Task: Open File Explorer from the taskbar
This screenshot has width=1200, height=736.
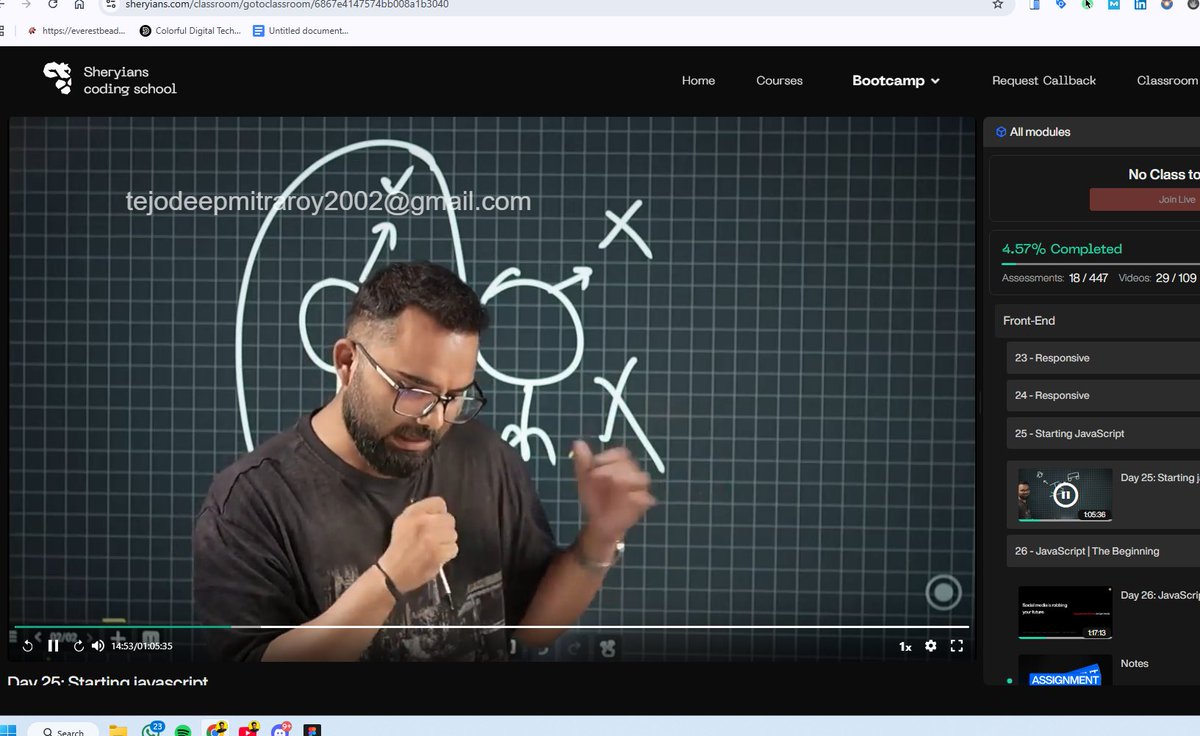Action: [x=119, y=730]
